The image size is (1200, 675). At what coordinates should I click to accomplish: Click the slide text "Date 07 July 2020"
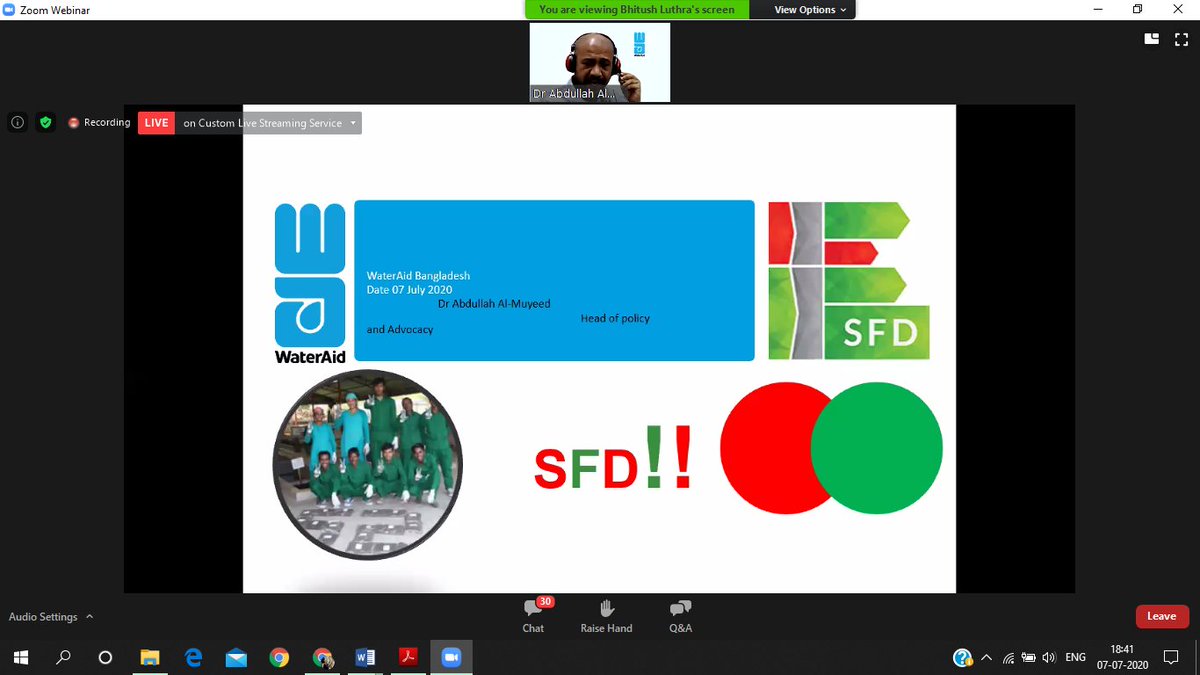[409, 290]
